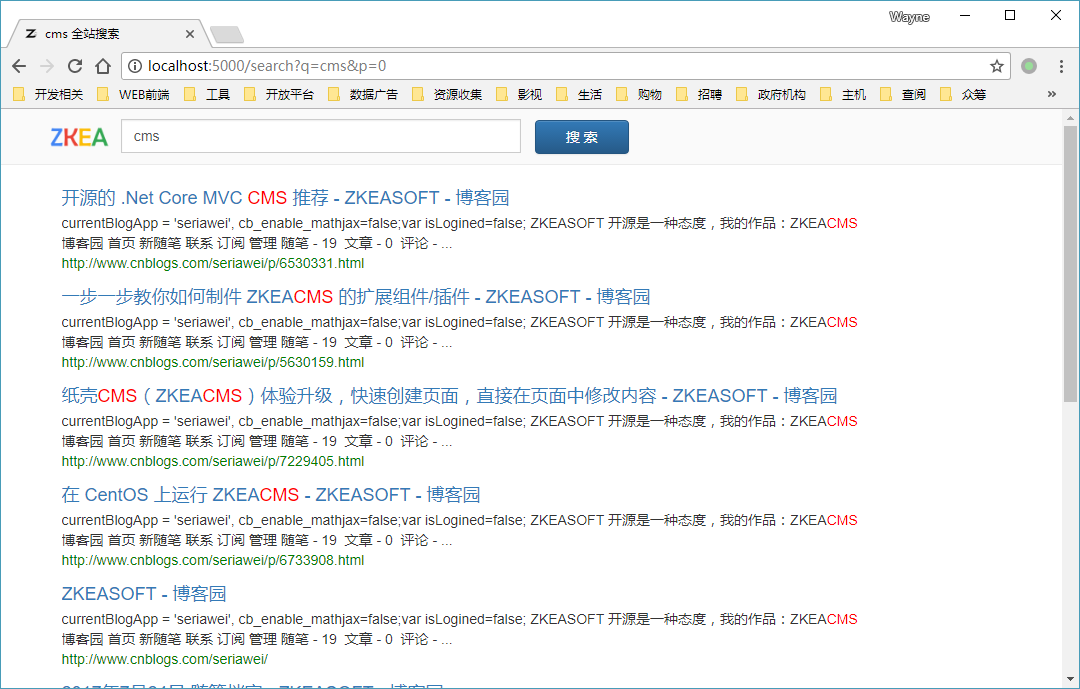Open the 资源收集 bookmark folder
Screen dimensions: 1080x689
447,94
